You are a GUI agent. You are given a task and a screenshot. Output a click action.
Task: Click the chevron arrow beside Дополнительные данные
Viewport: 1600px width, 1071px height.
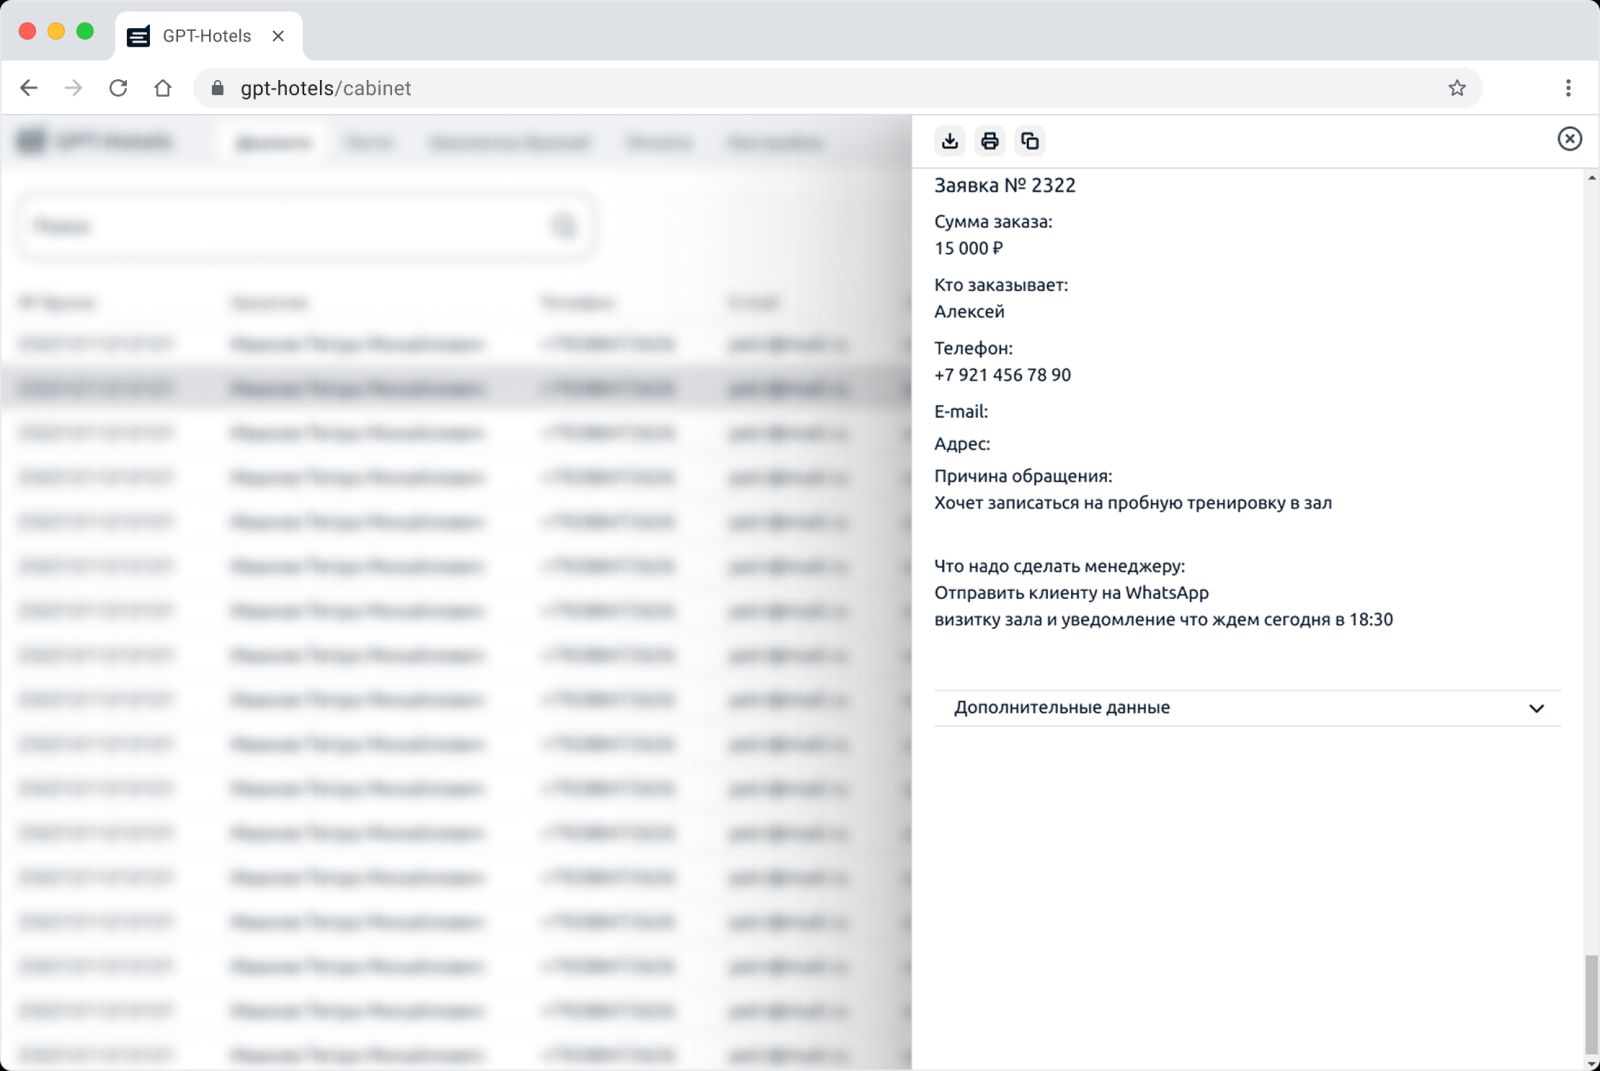coord(1536,709)
